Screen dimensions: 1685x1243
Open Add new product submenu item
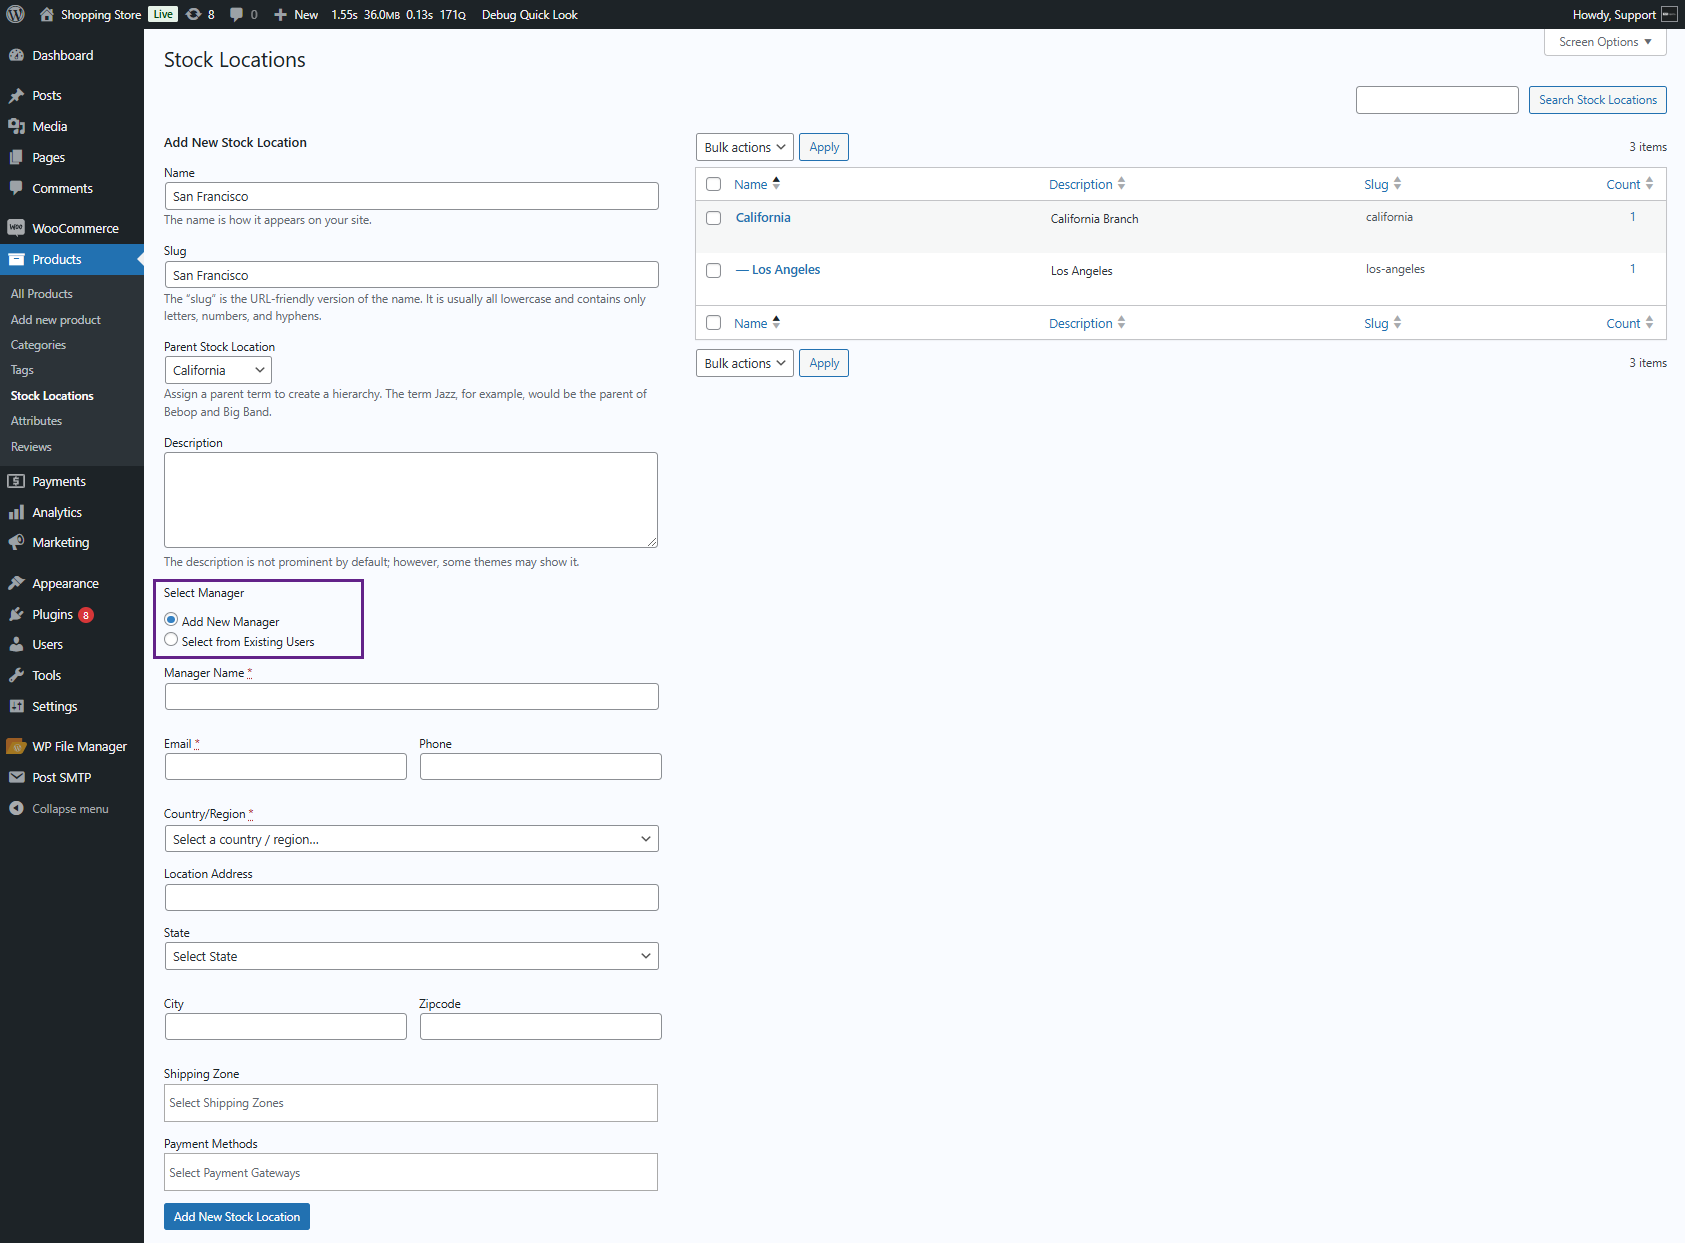point(56,320)
